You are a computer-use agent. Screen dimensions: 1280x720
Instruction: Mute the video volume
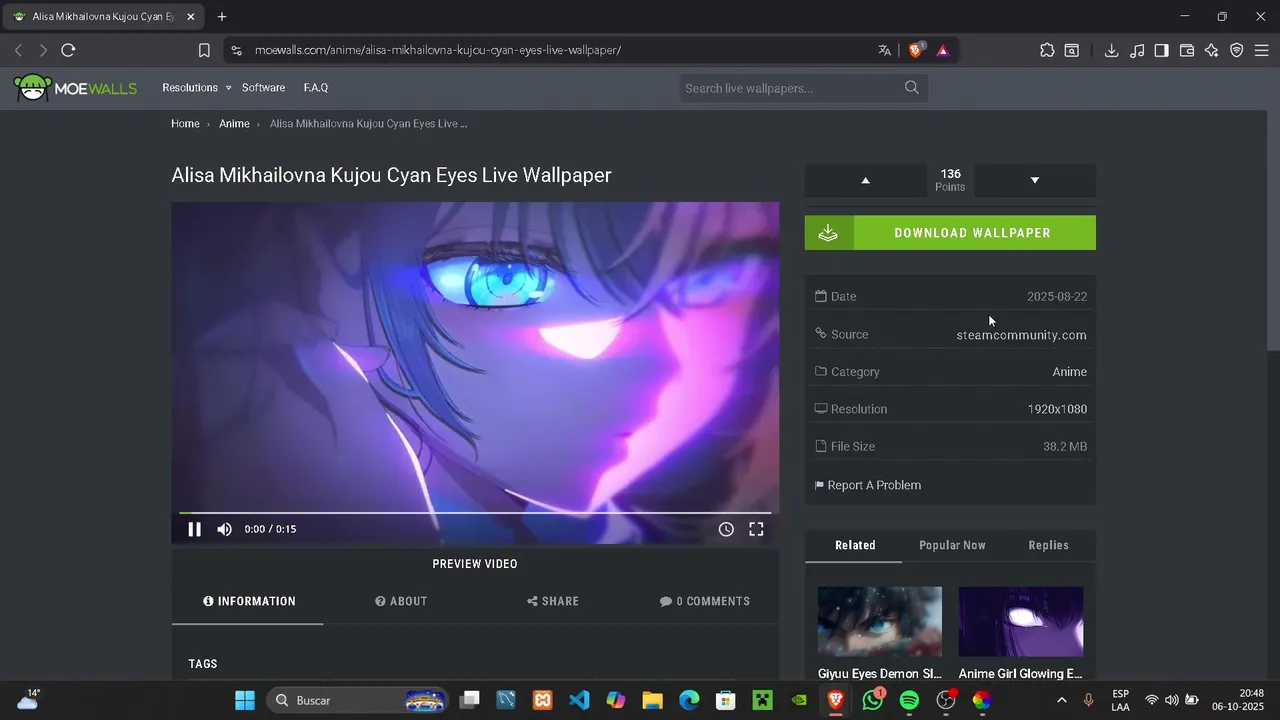tap(225, 529)
